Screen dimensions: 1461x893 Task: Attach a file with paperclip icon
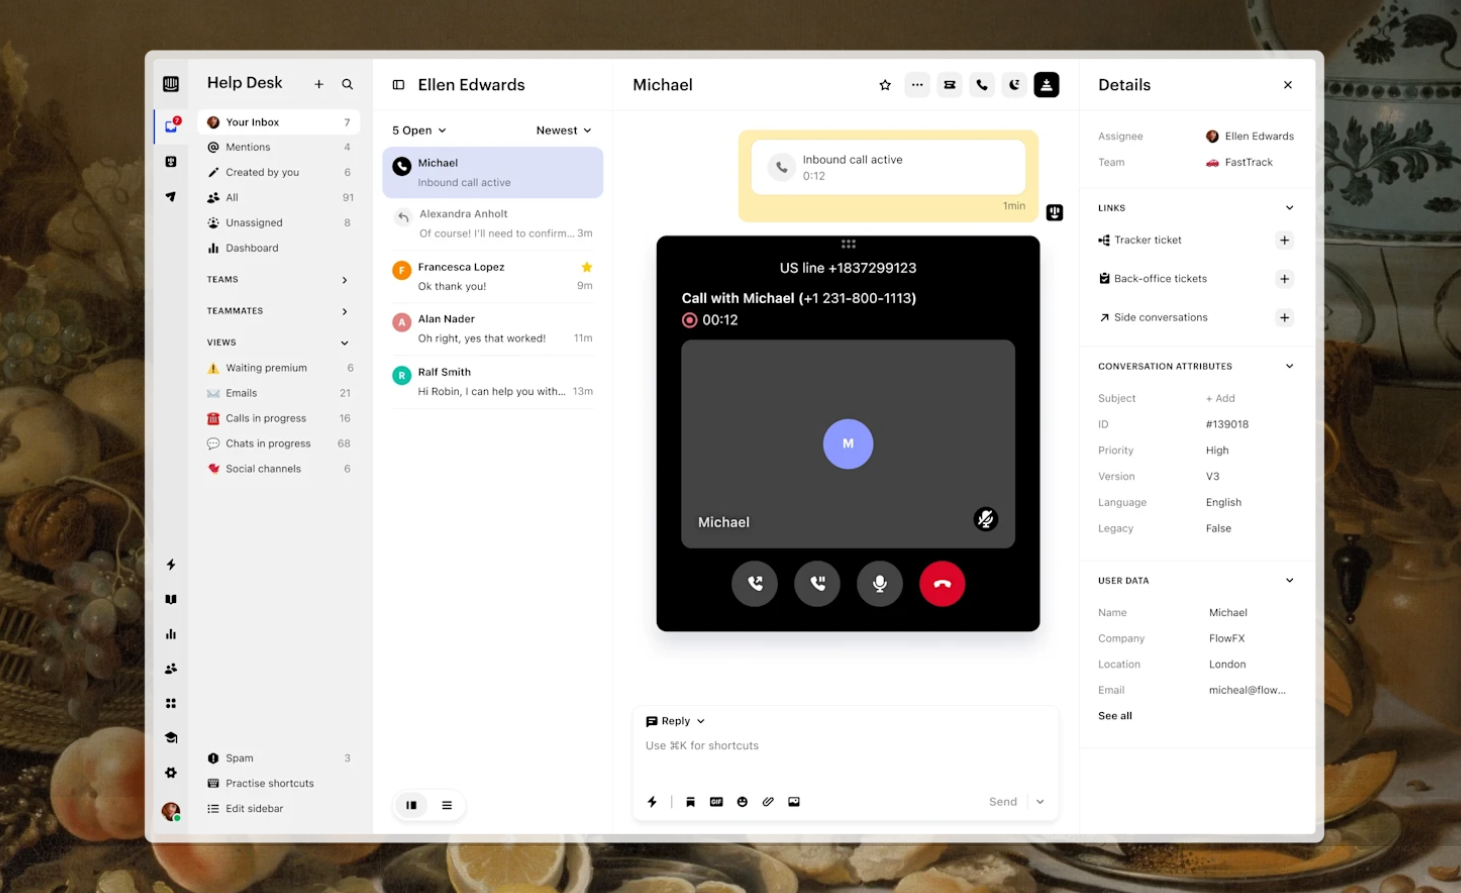768,802
